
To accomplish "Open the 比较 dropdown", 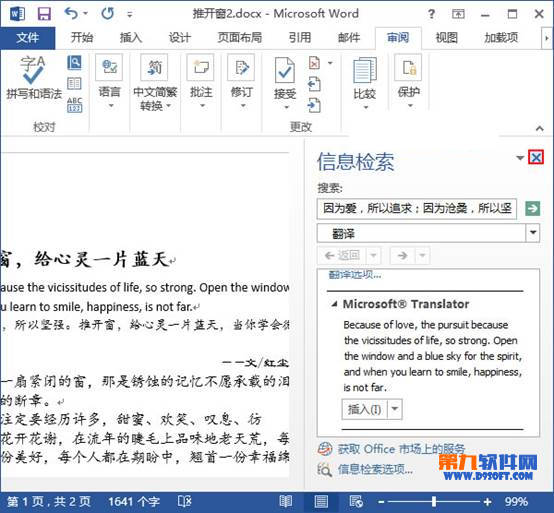I will pos(365,82).
